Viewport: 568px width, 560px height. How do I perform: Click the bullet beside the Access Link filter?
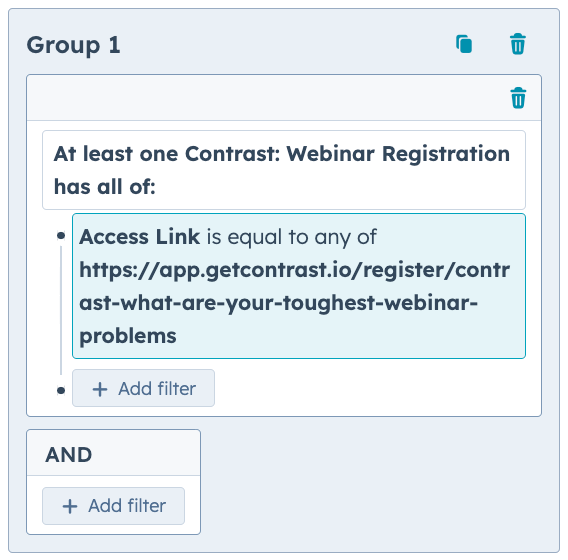click(x=61, y=236)
